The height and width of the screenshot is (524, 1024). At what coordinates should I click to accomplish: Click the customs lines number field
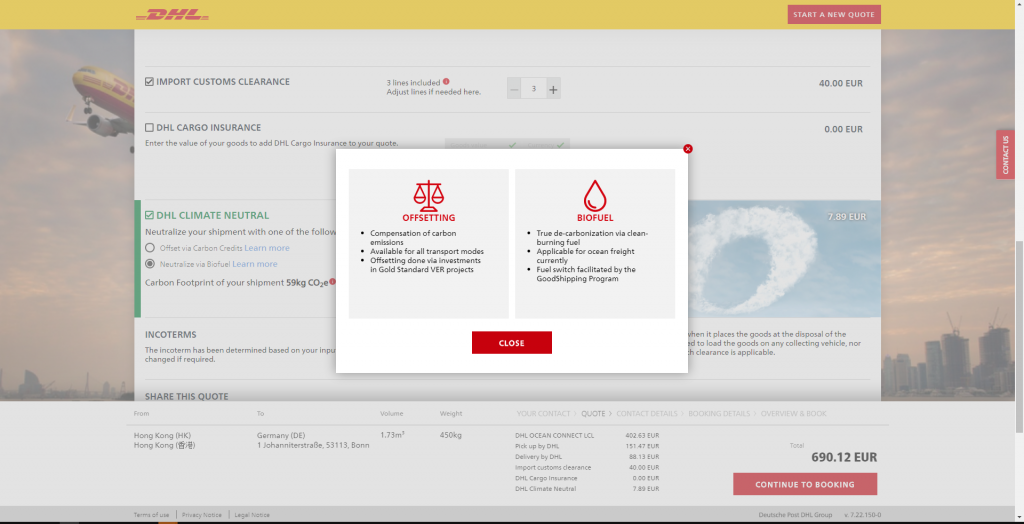(534, 89)
